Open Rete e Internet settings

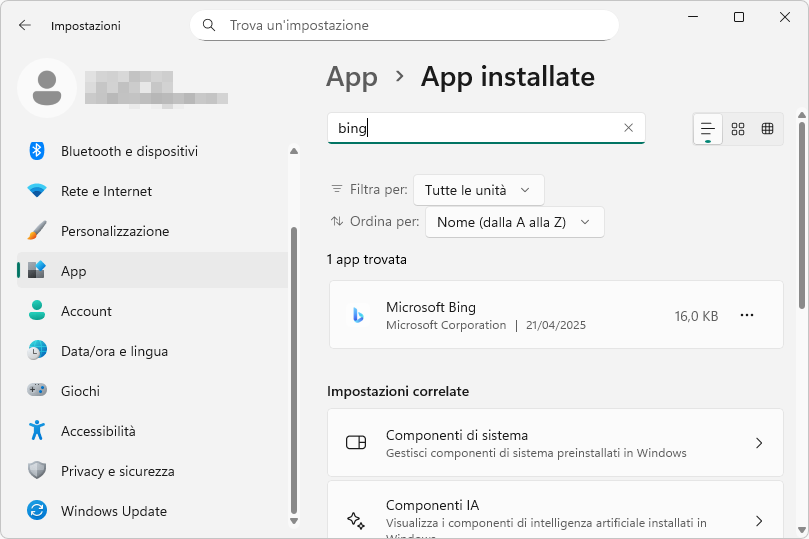coord(153,191)
